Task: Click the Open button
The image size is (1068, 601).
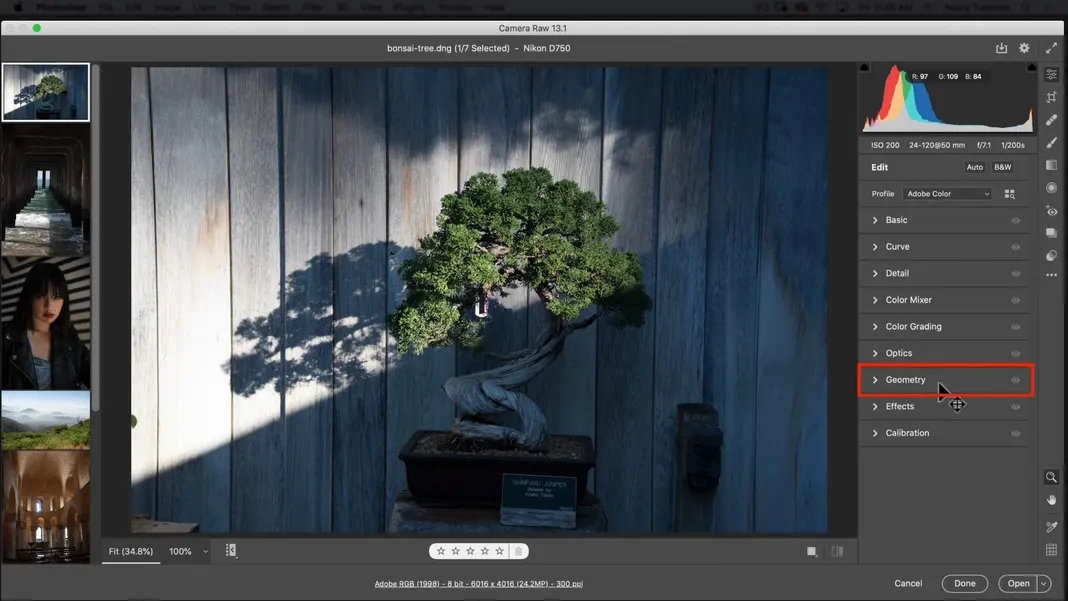Action: (x=1018, y=583)
